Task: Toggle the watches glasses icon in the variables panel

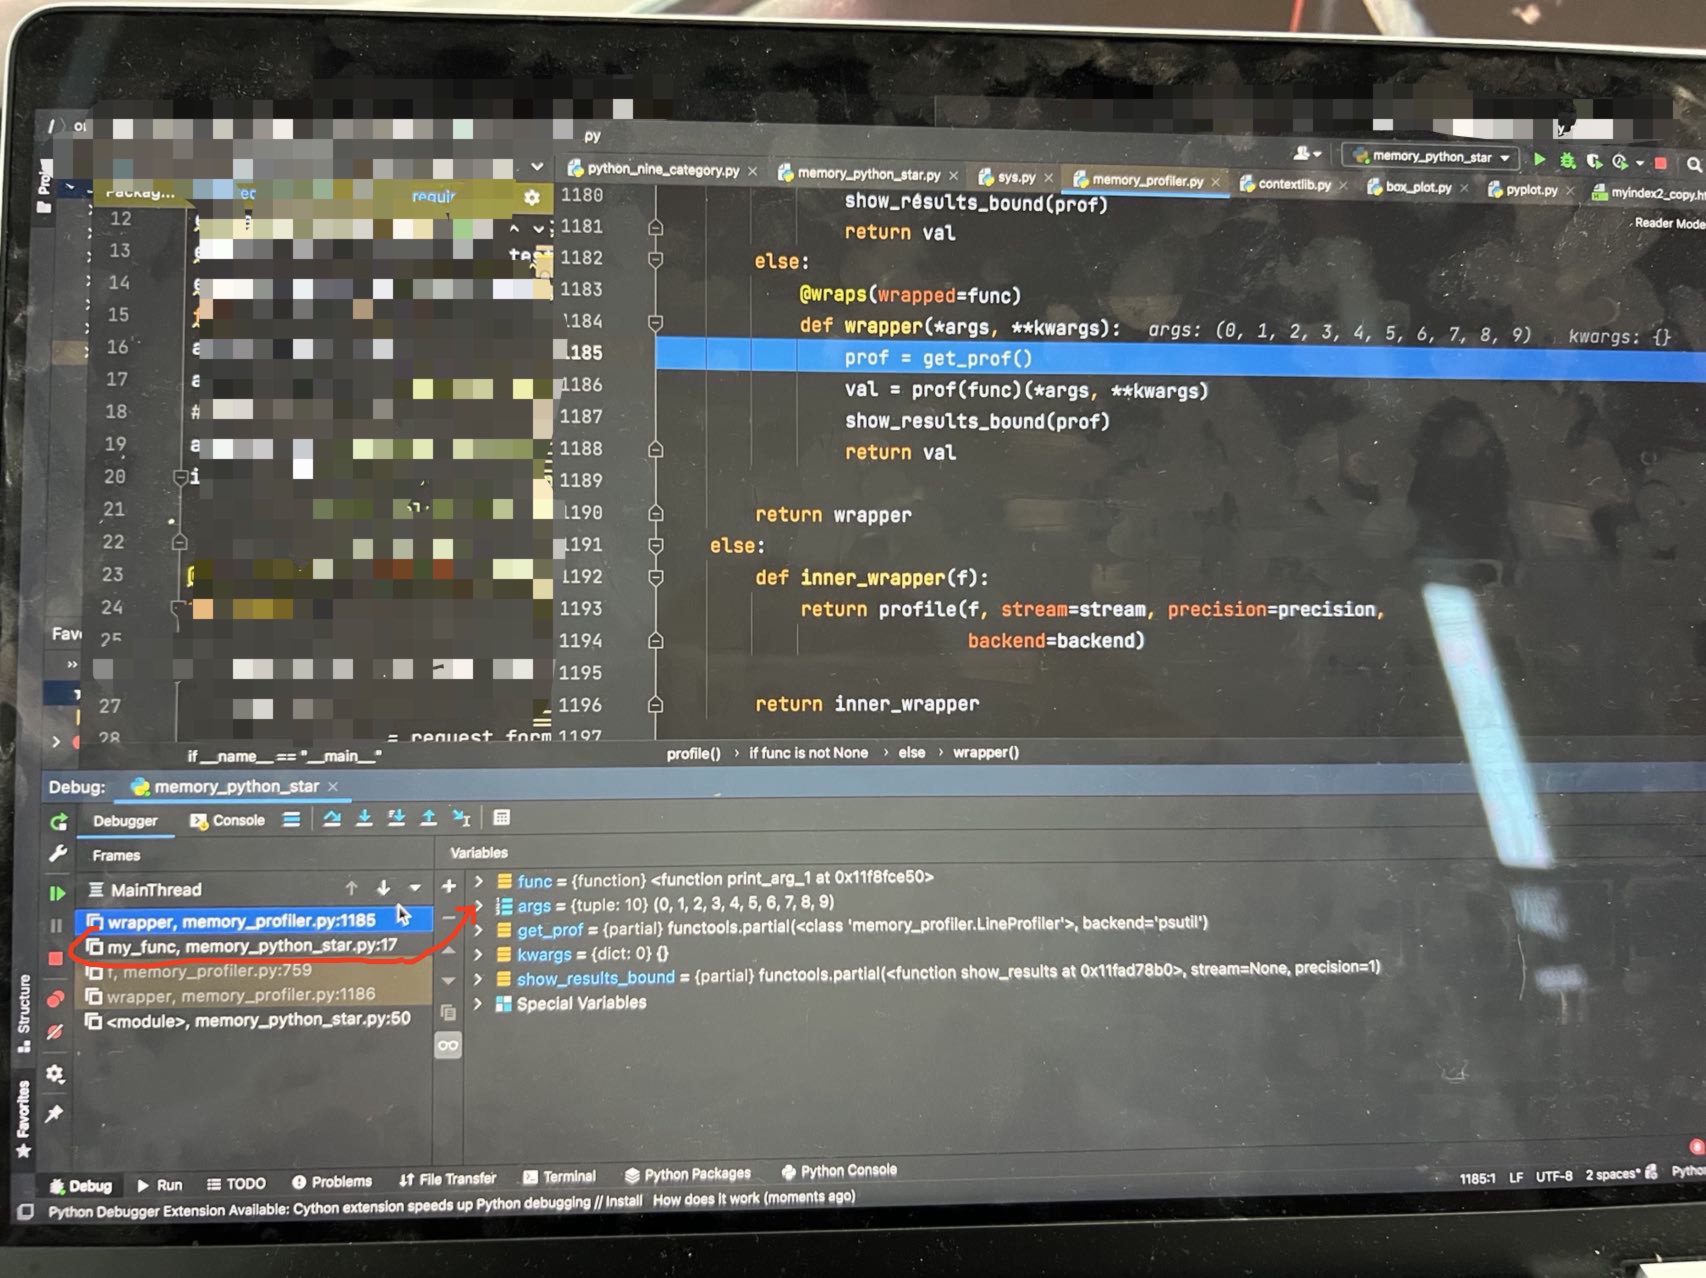Action: tap(448, 1045)
